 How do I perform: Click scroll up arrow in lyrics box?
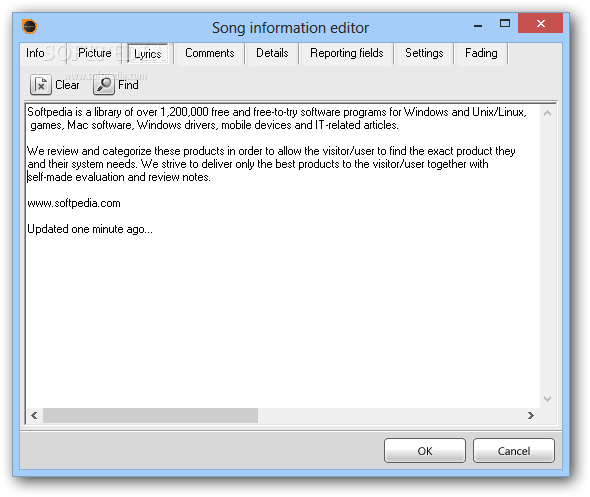[x=547, y=113]
